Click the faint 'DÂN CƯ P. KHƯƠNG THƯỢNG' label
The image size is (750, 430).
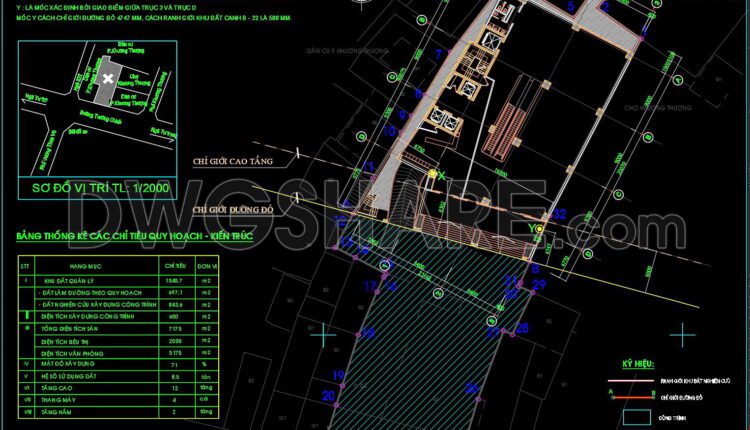coord(347,50)
